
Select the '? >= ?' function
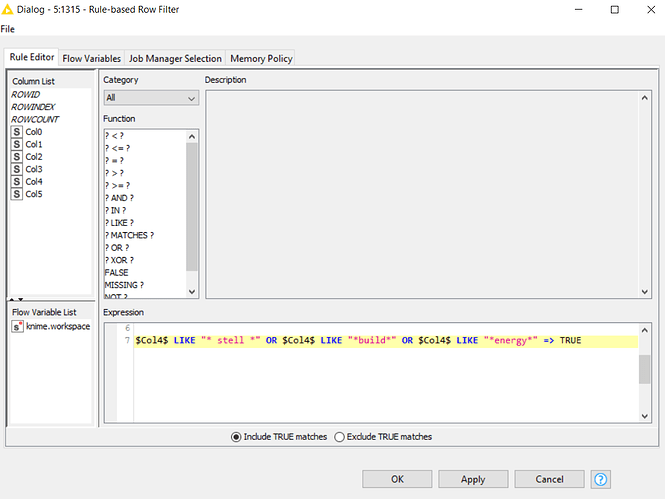pyautogui.click(x=117, y=186)
